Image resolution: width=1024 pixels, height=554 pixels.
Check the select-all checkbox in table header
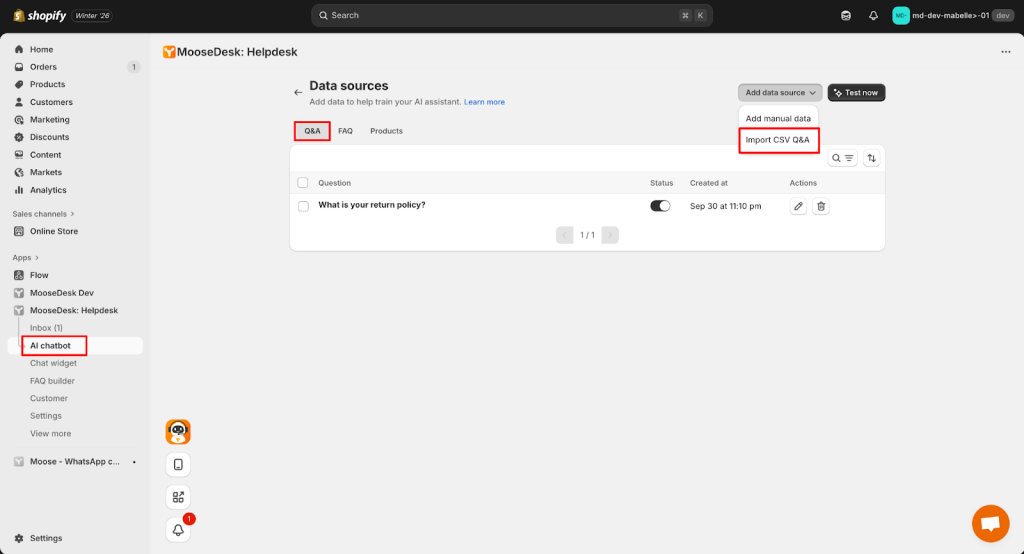coord(303,183)
